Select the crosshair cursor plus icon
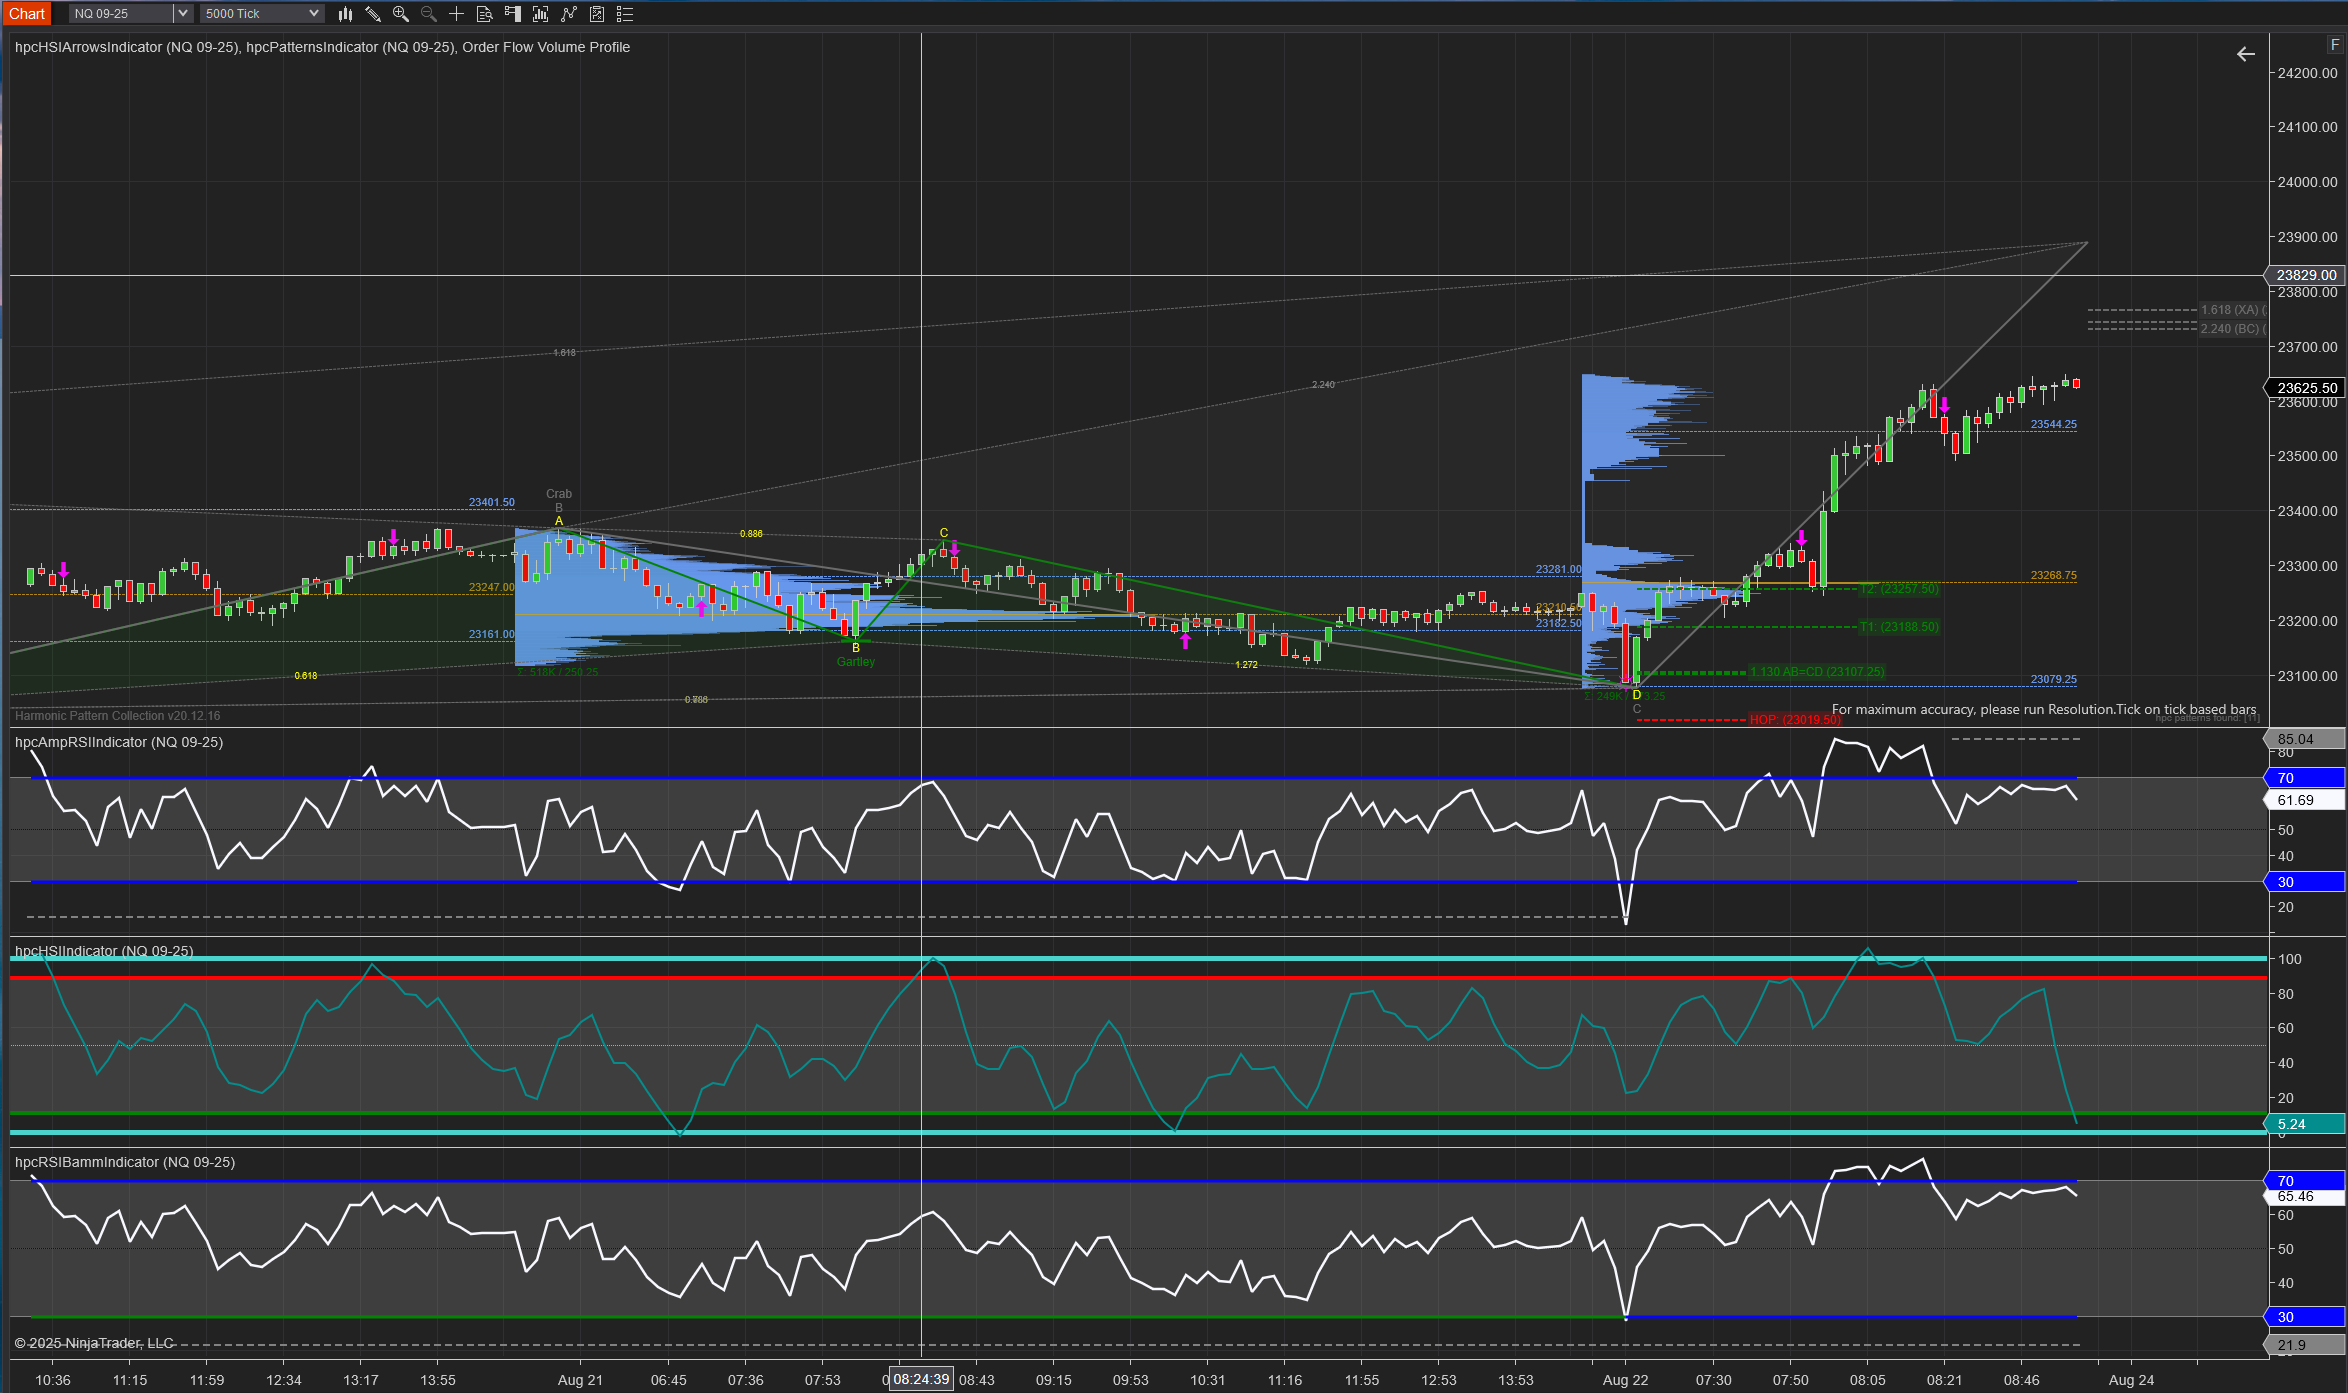The height and width of the screenshot is (1393, 2348). [457, 13]
